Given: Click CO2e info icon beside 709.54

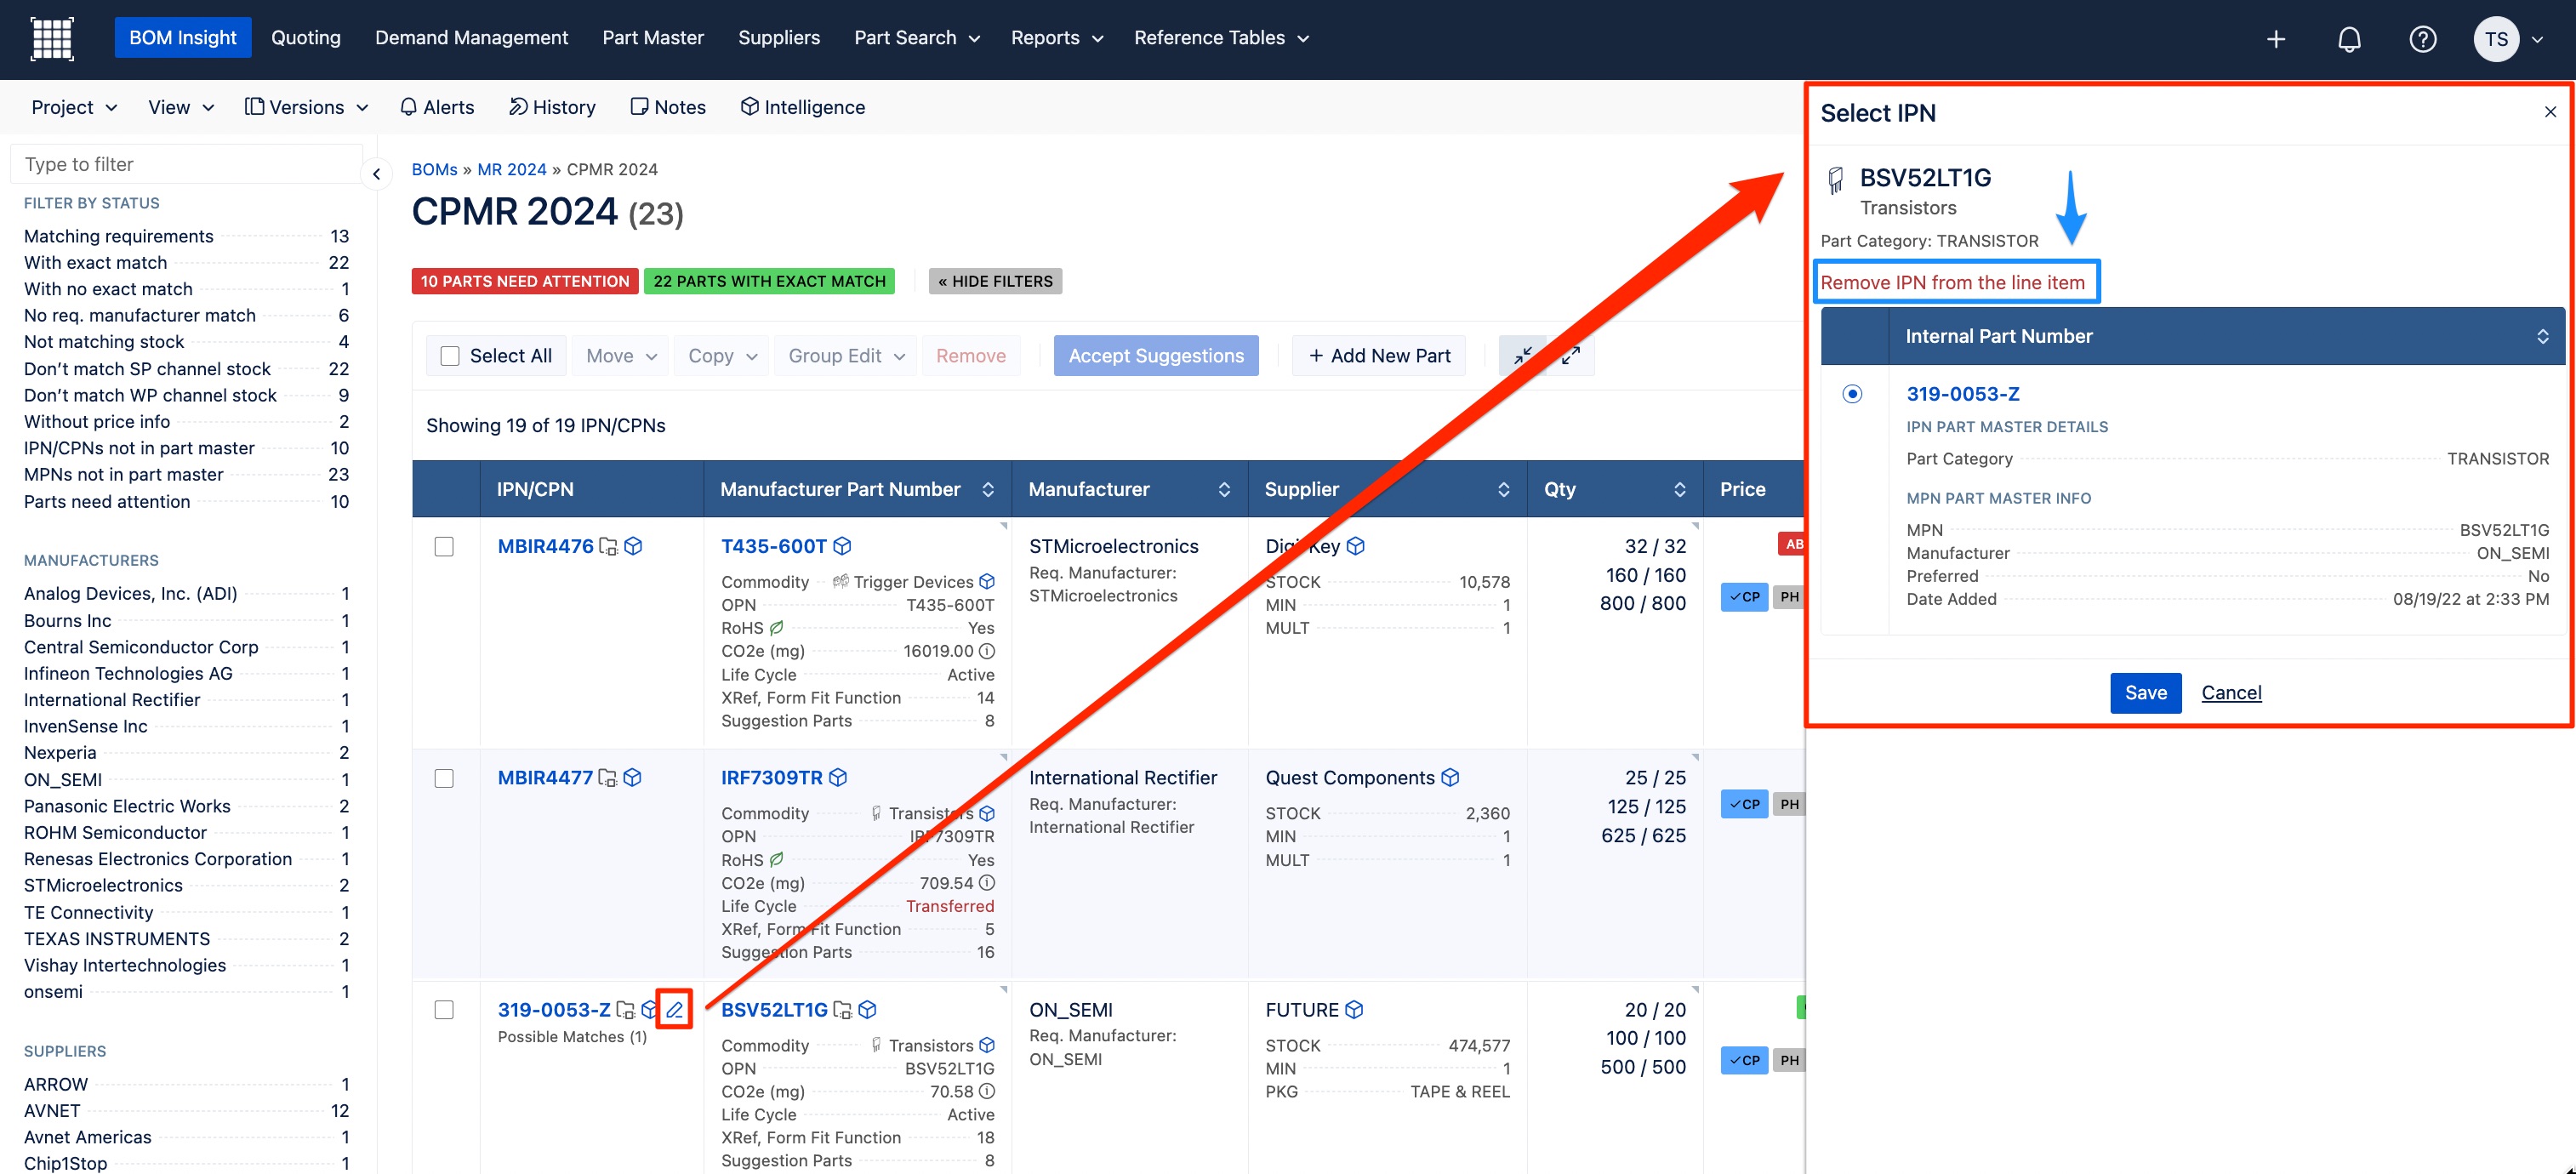Looking at the screenshot, I should (x=987, y=883).
